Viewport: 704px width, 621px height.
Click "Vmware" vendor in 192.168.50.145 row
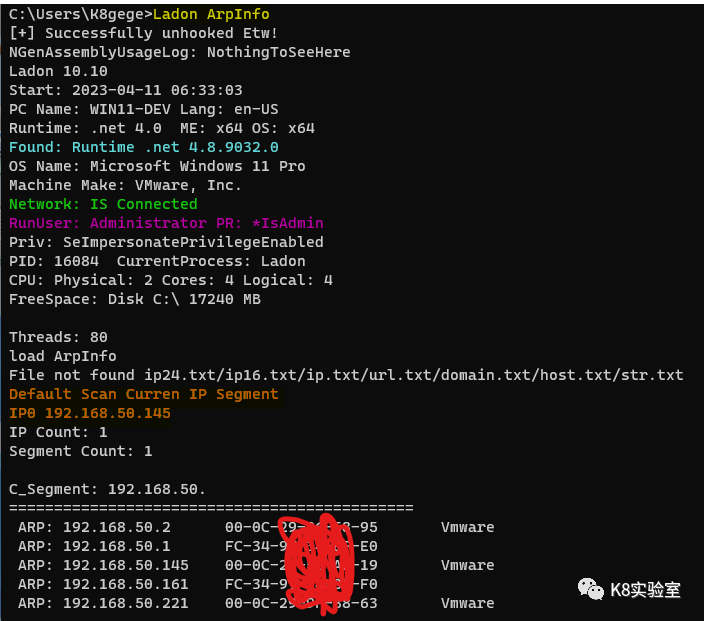tap(467, 564)
